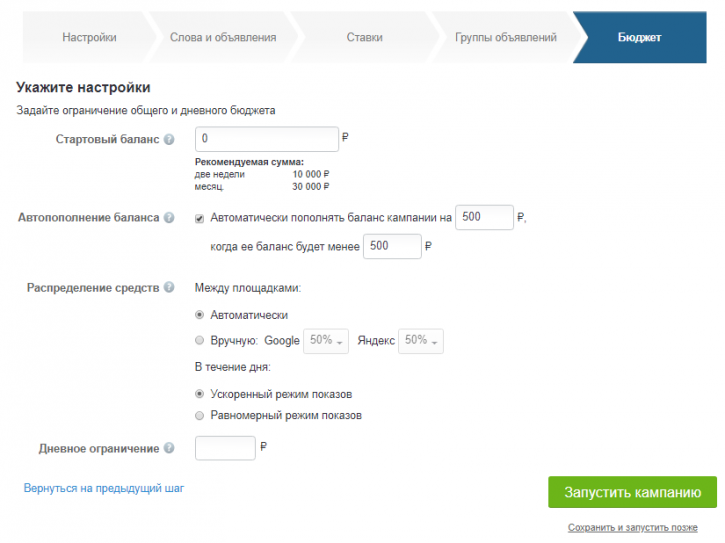The width and height of the screenshot is (725, 543).
Task: Show help for Распределение средств
Action: [169, 287]
